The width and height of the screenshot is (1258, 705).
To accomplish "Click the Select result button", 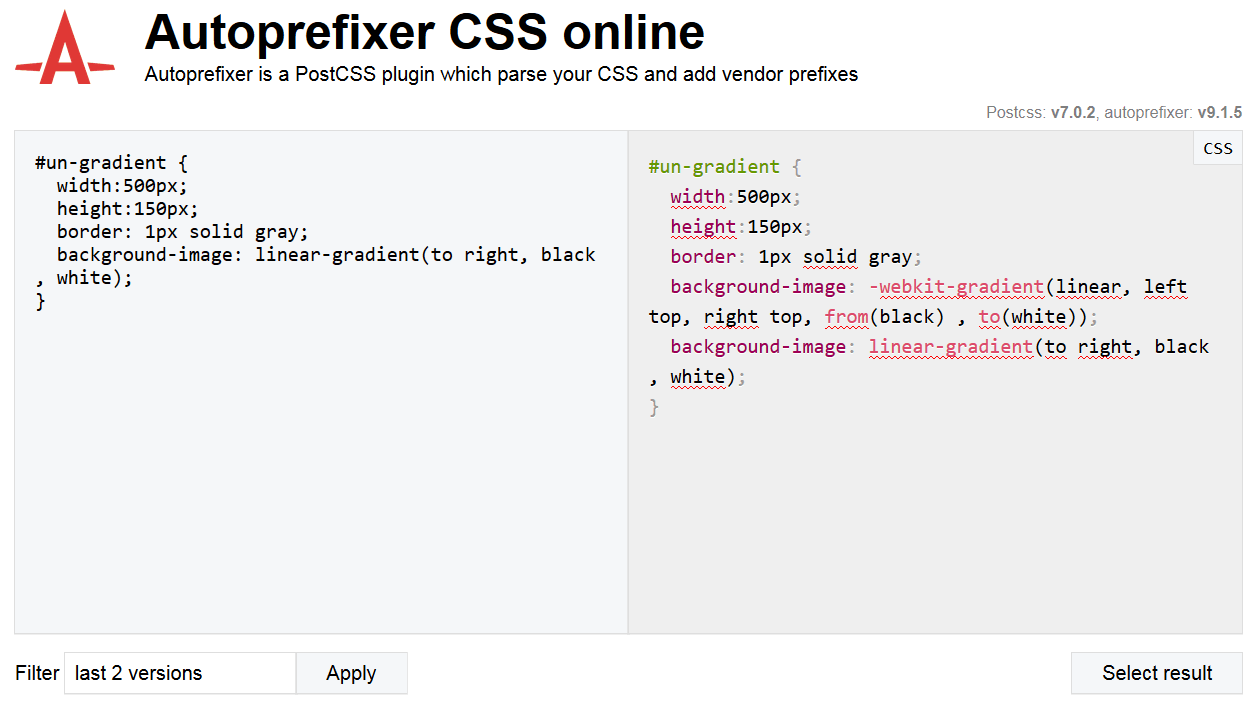I will tap(1157, 673).
